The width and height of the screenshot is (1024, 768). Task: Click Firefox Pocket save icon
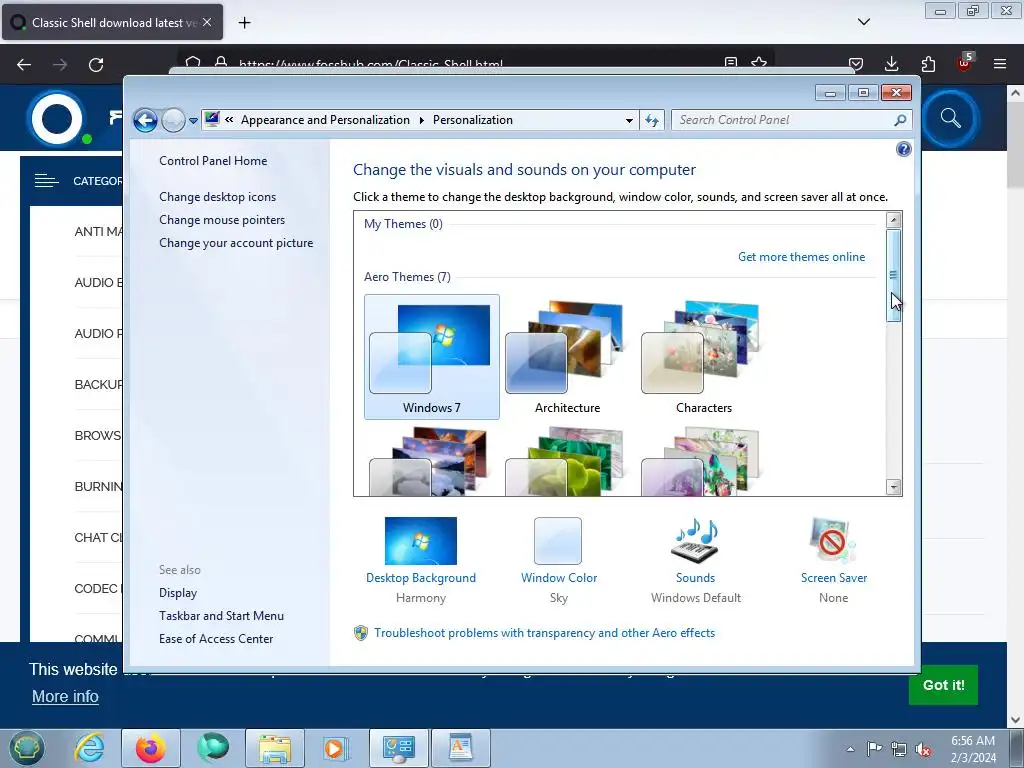pos(856,64)
